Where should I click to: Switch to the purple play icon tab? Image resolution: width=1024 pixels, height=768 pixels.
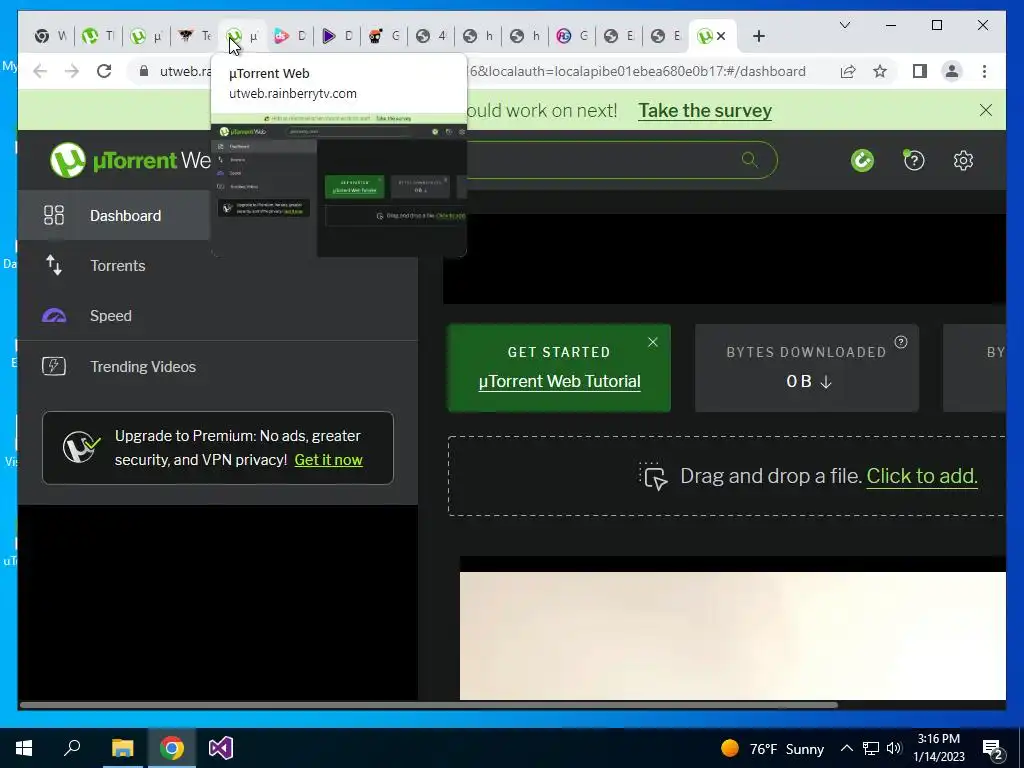tap(338, 36)
